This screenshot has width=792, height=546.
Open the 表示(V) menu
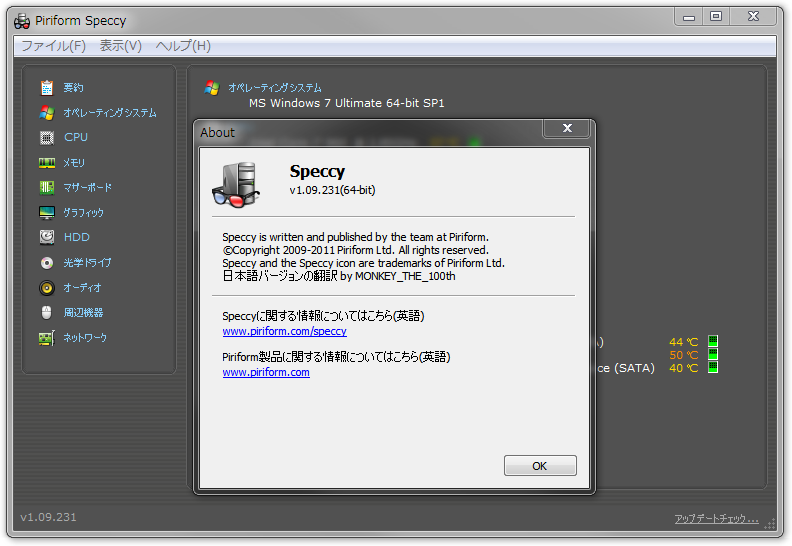pos(121,46)
